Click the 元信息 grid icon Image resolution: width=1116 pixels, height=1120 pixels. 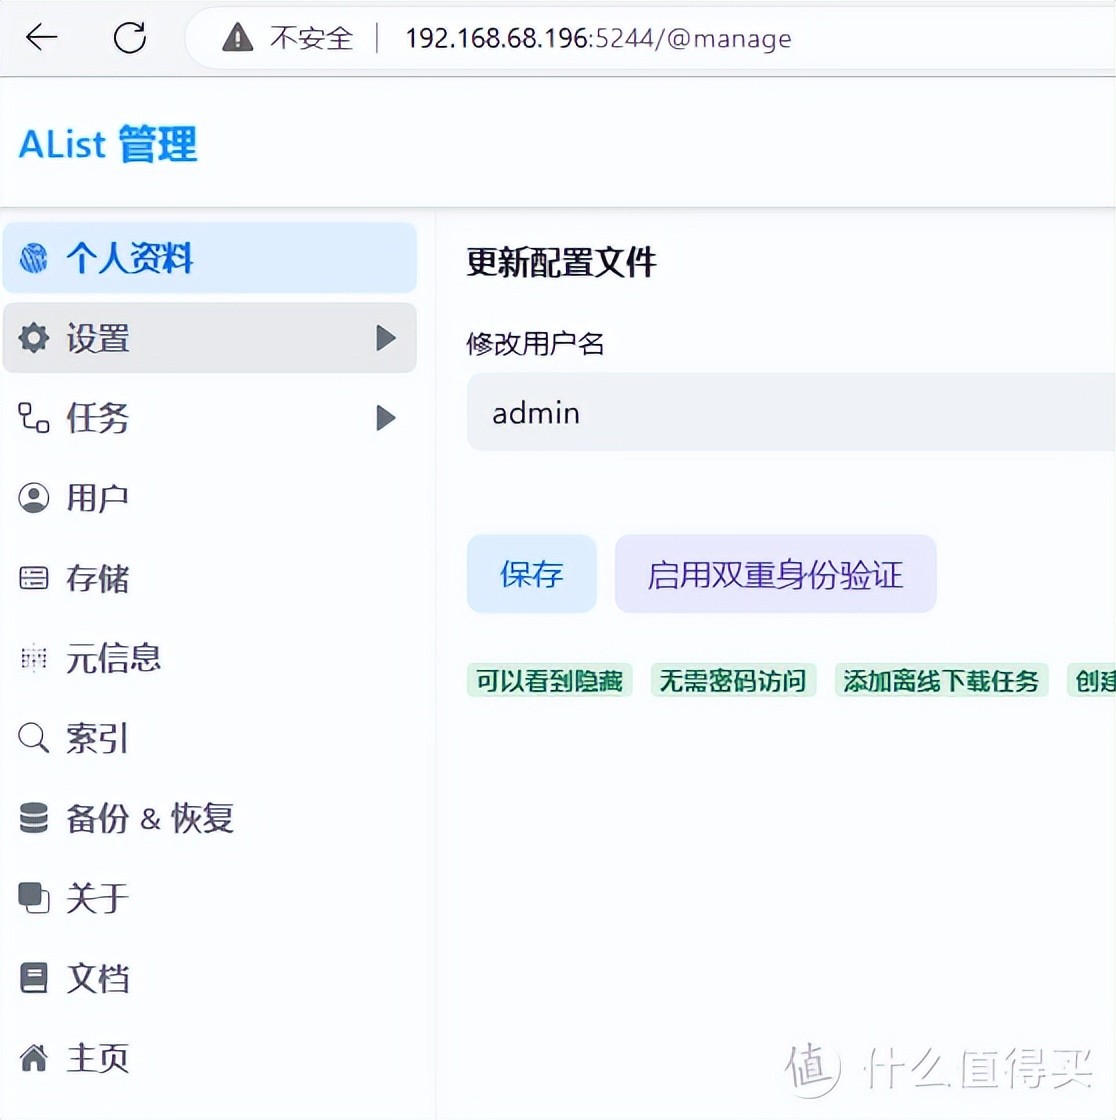coord(34,658)
